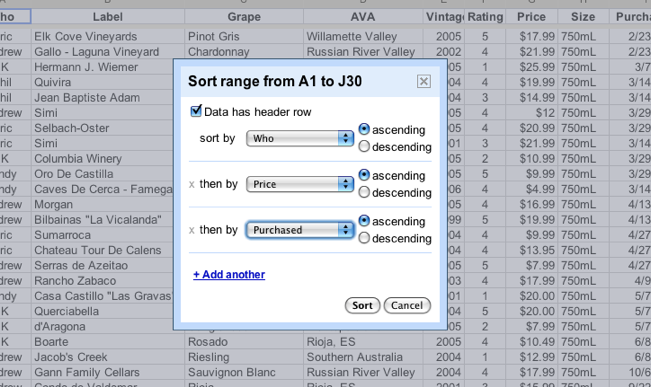Select the Gallo - Laguna Vineyard cell
651x387 pixels.
coord(108,52)
